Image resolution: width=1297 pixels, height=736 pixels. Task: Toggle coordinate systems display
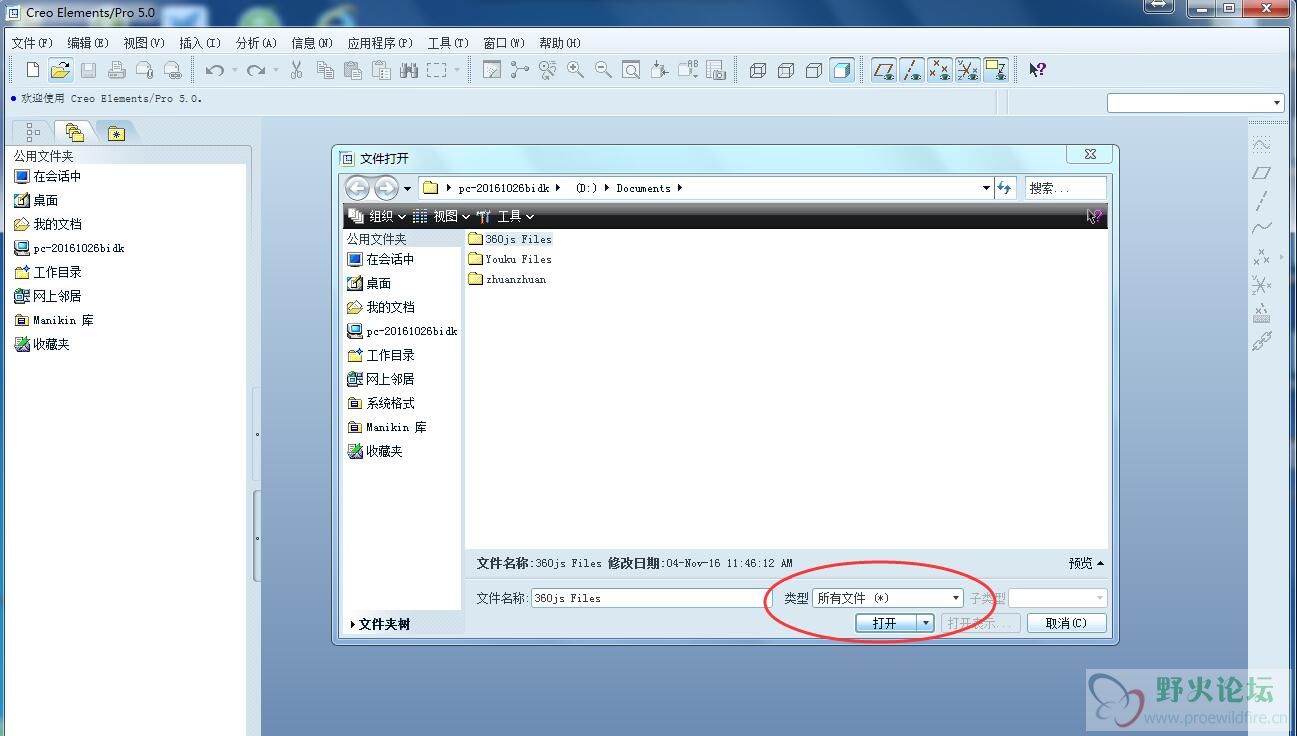click(x=967, y=70)
